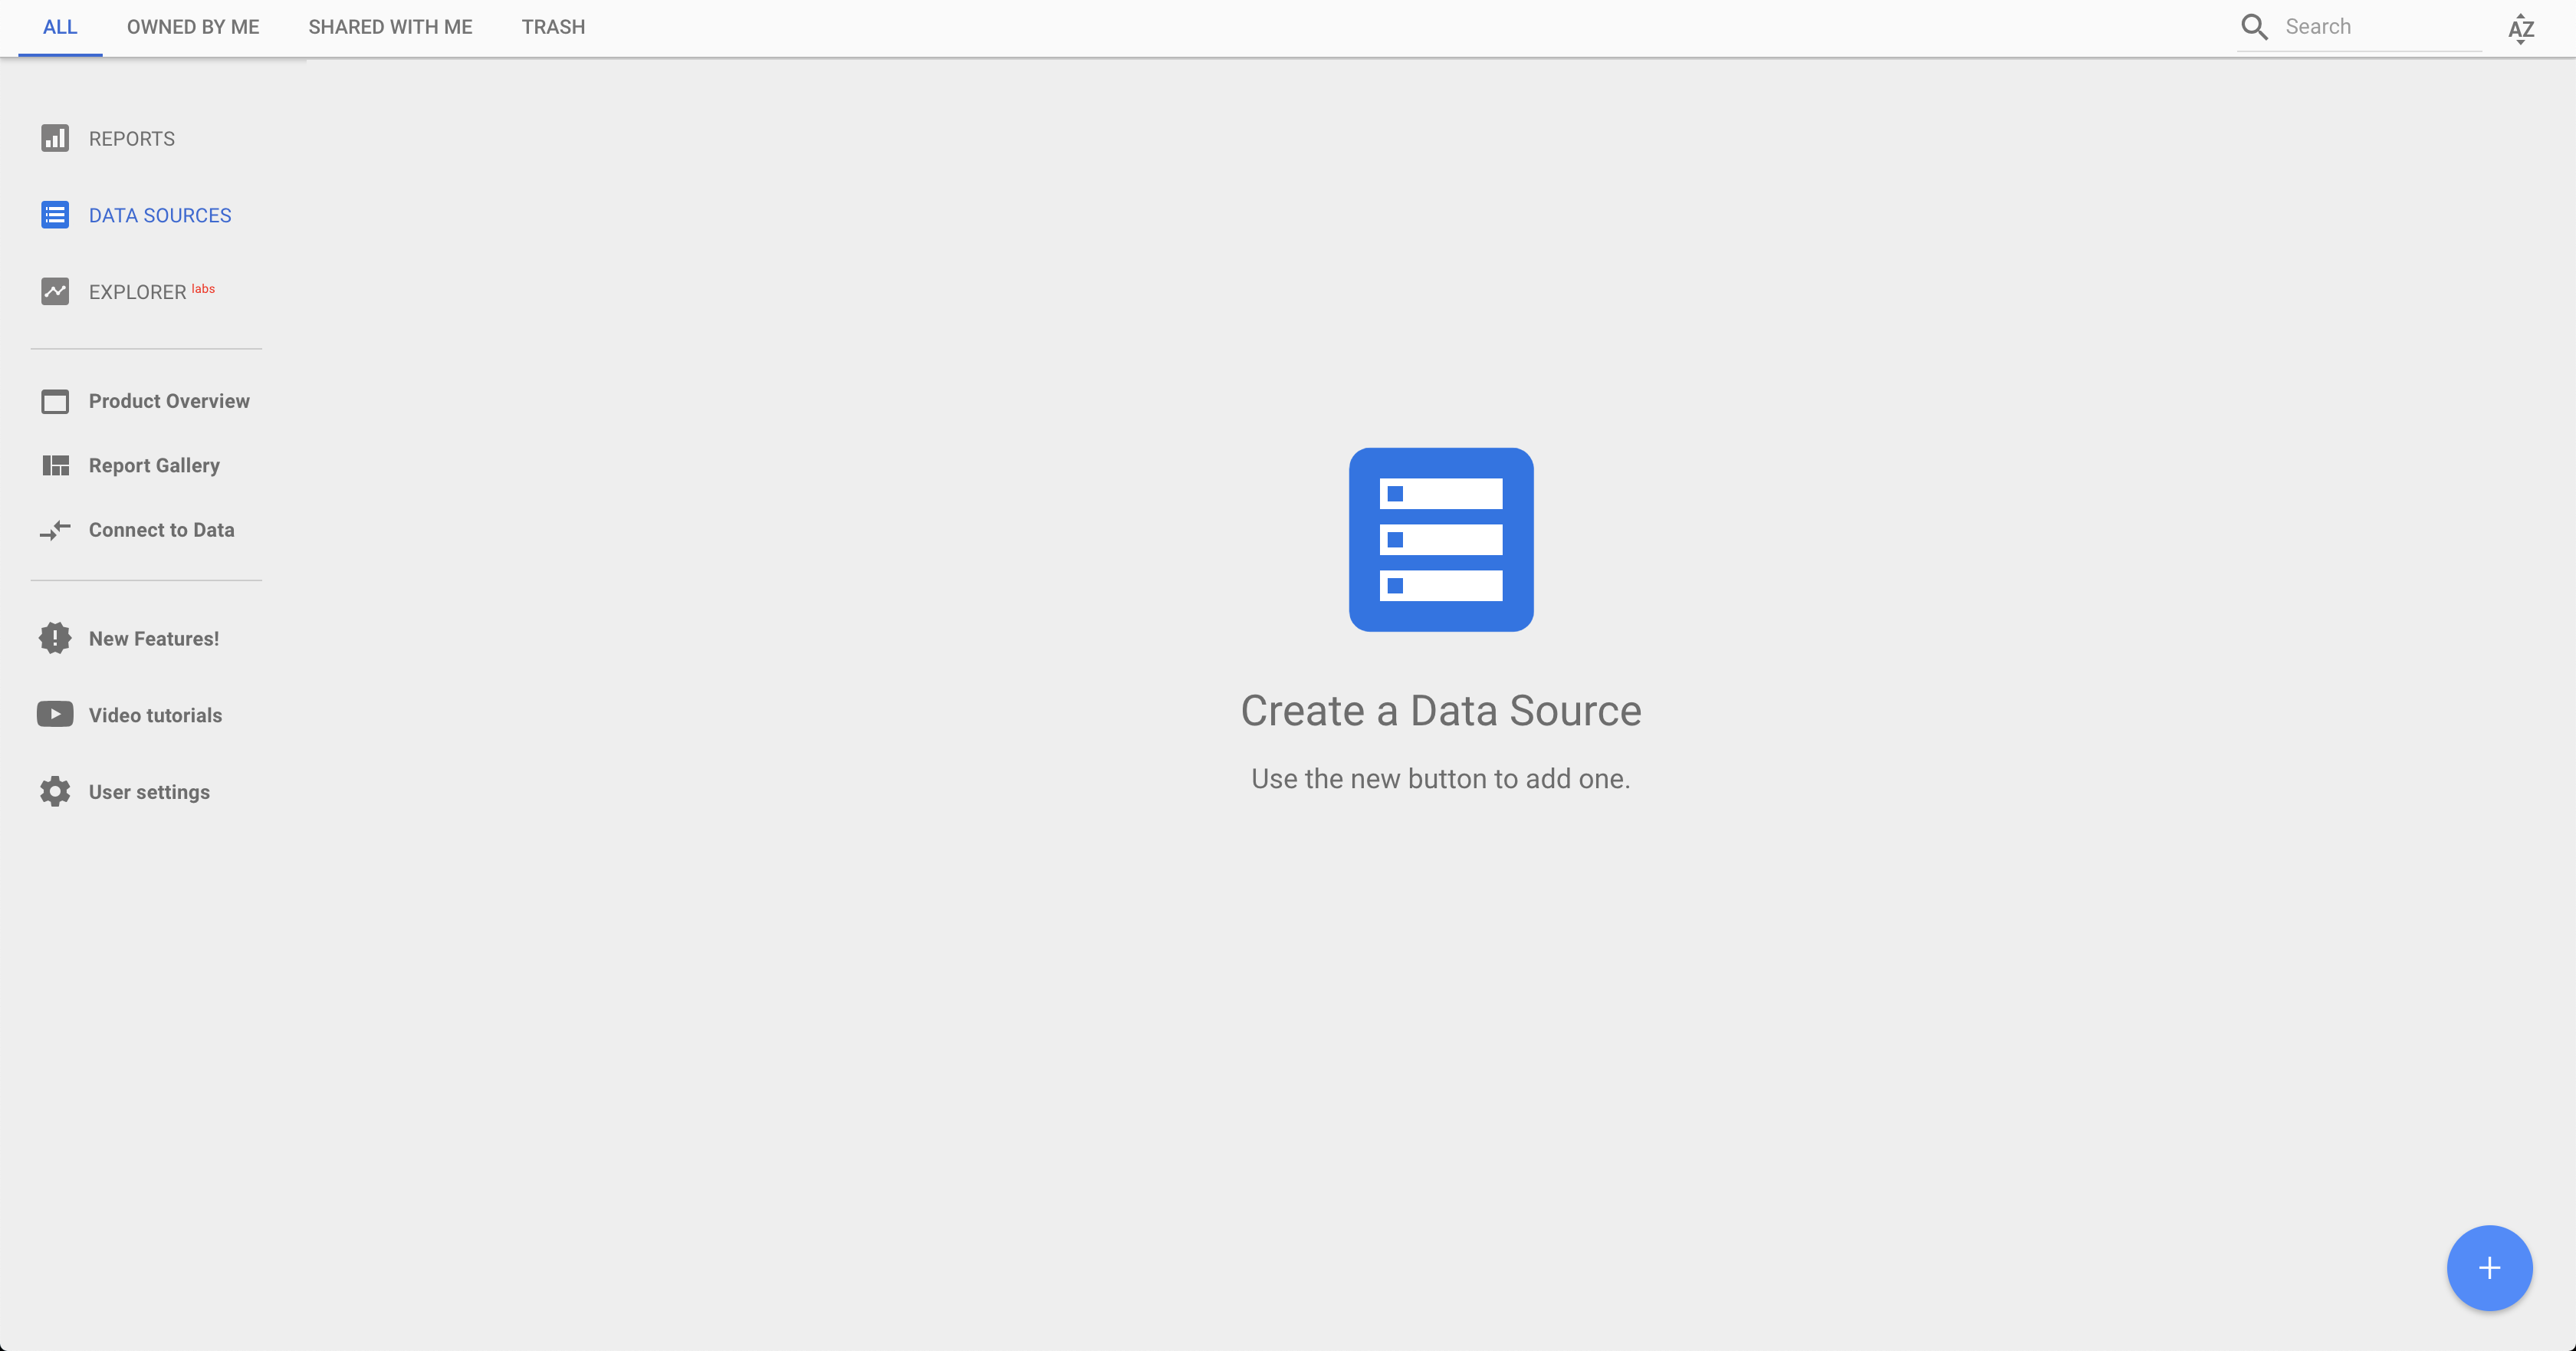Click the Report Gallery grid icon
The height and width of the screenshot is (1351, 2576).
coord(55,465)
